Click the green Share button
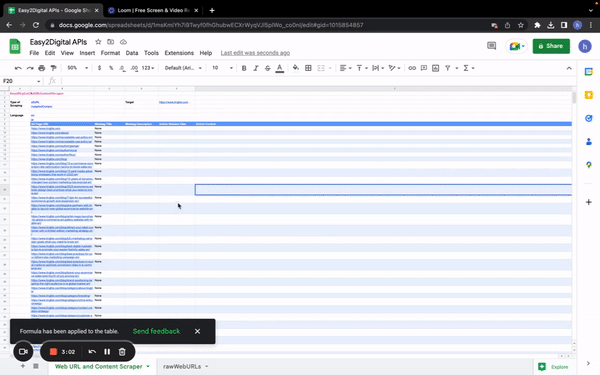Image resolution: width=600 pixels, height=375 pixels. click(551, 46)
